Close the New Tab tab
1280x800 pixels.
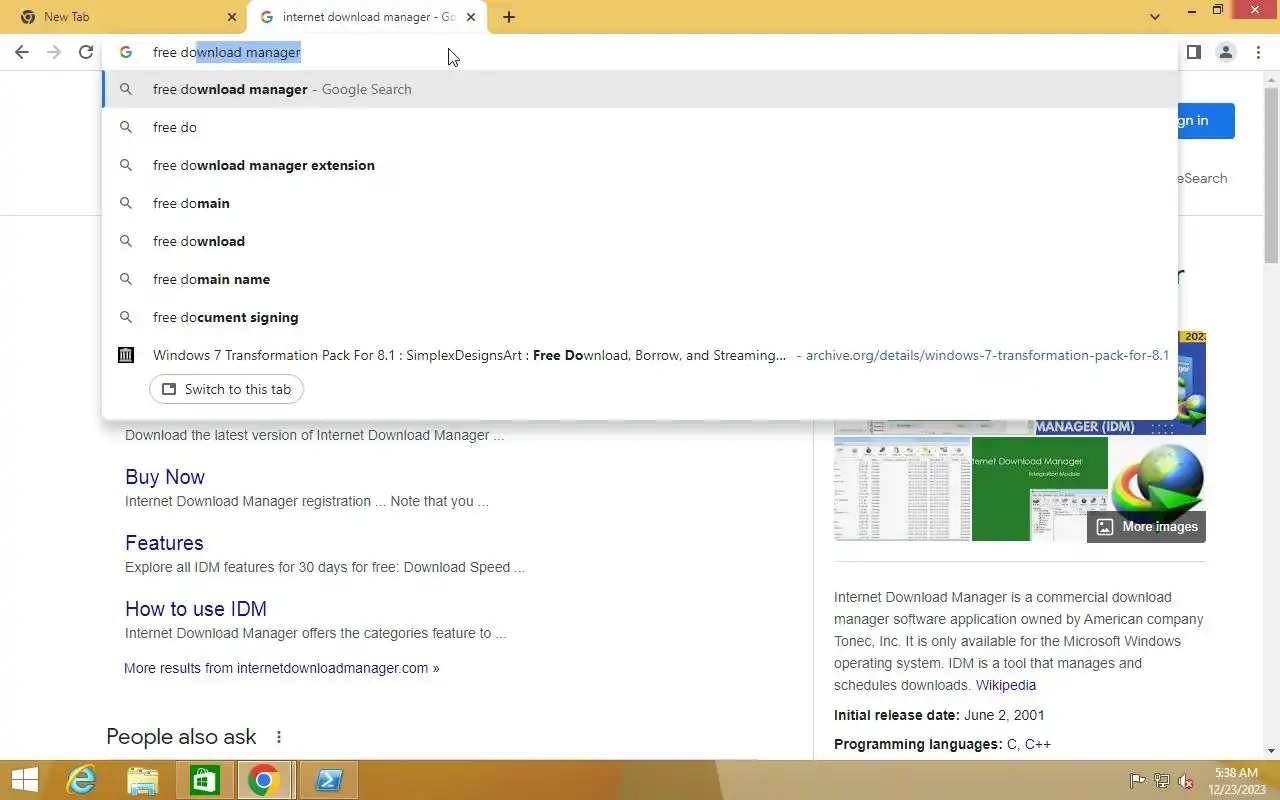pos(232,17)
